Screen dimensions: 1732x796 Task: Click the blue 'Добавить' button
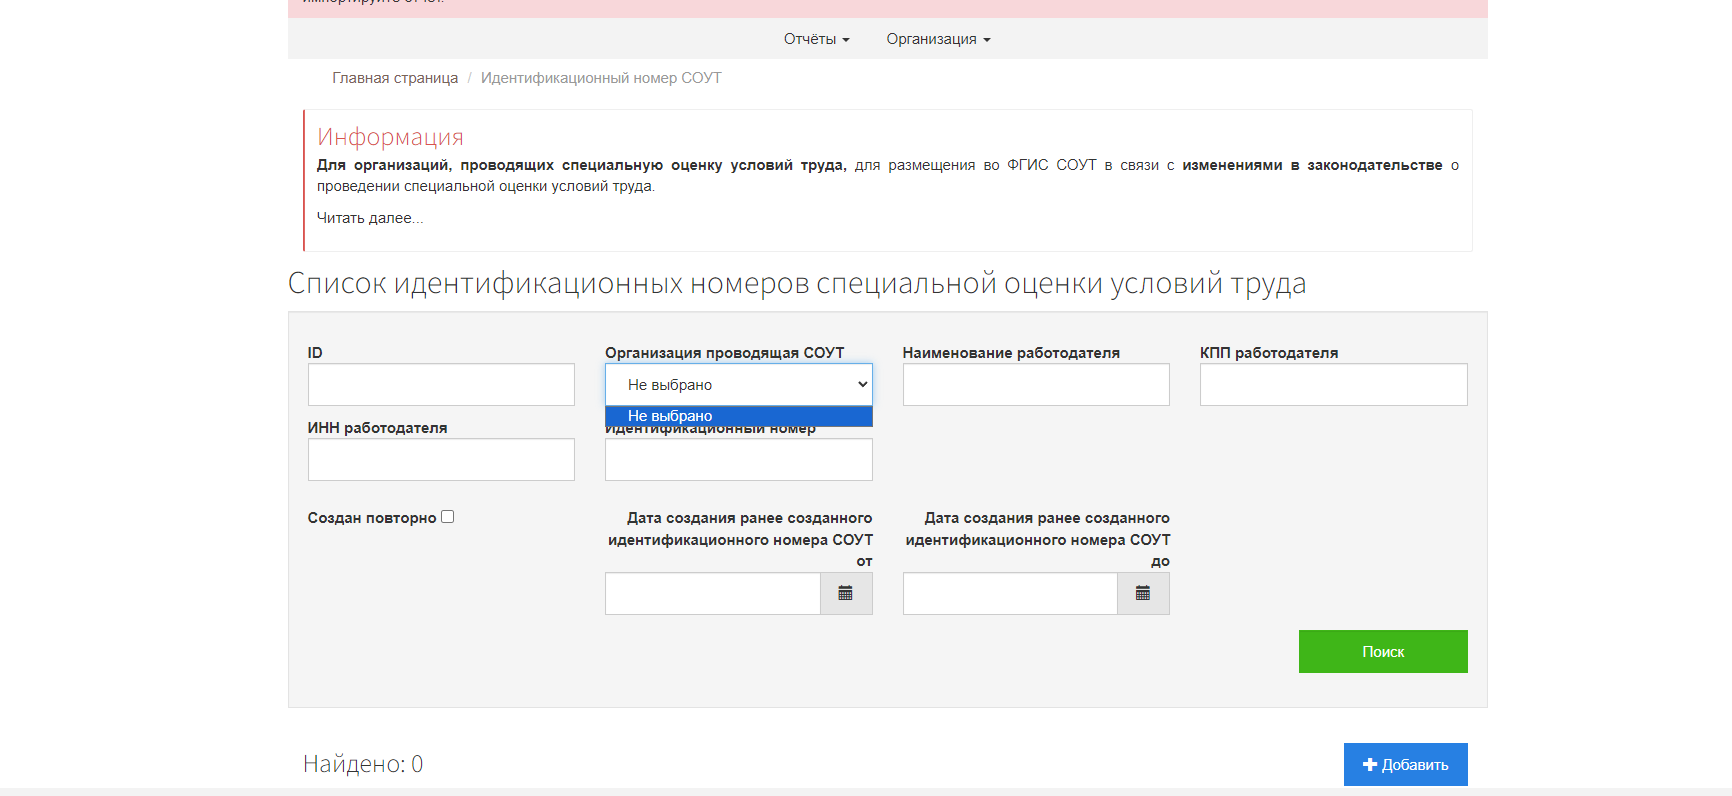[x=1406, y=764]
